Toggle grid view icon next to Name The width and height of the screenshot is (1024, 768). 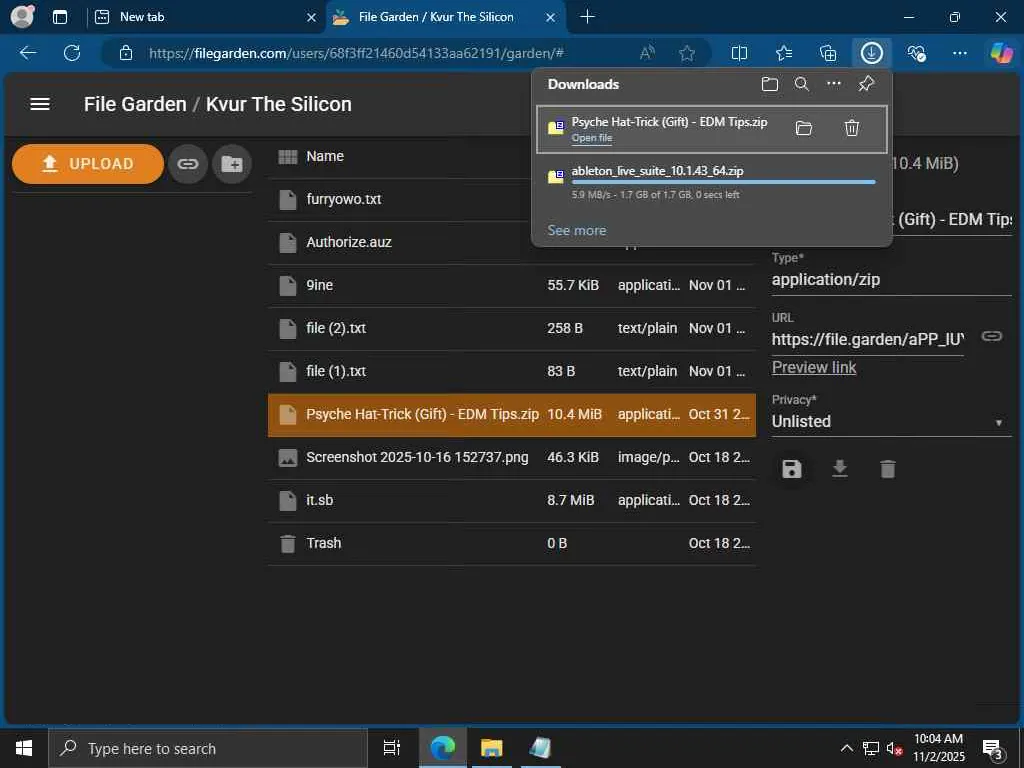287,157
